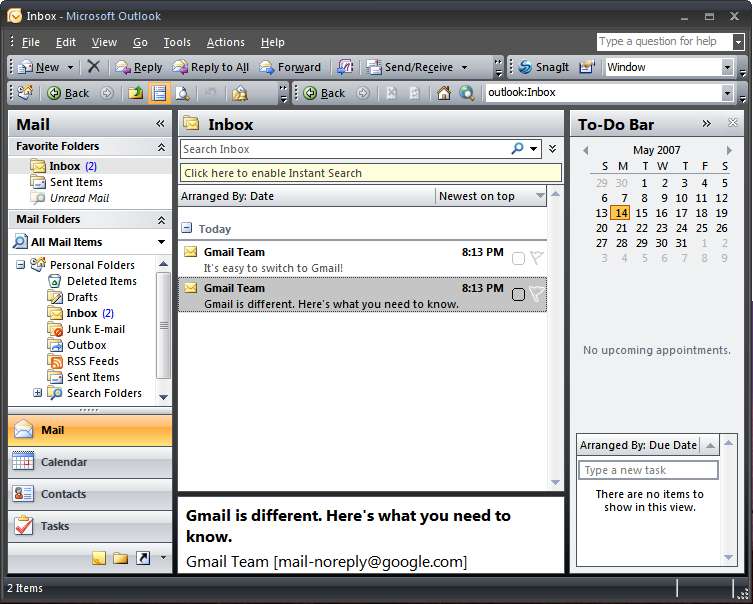Expand the Query Builder double chevron
753x604 pixels.
point(553,149)
